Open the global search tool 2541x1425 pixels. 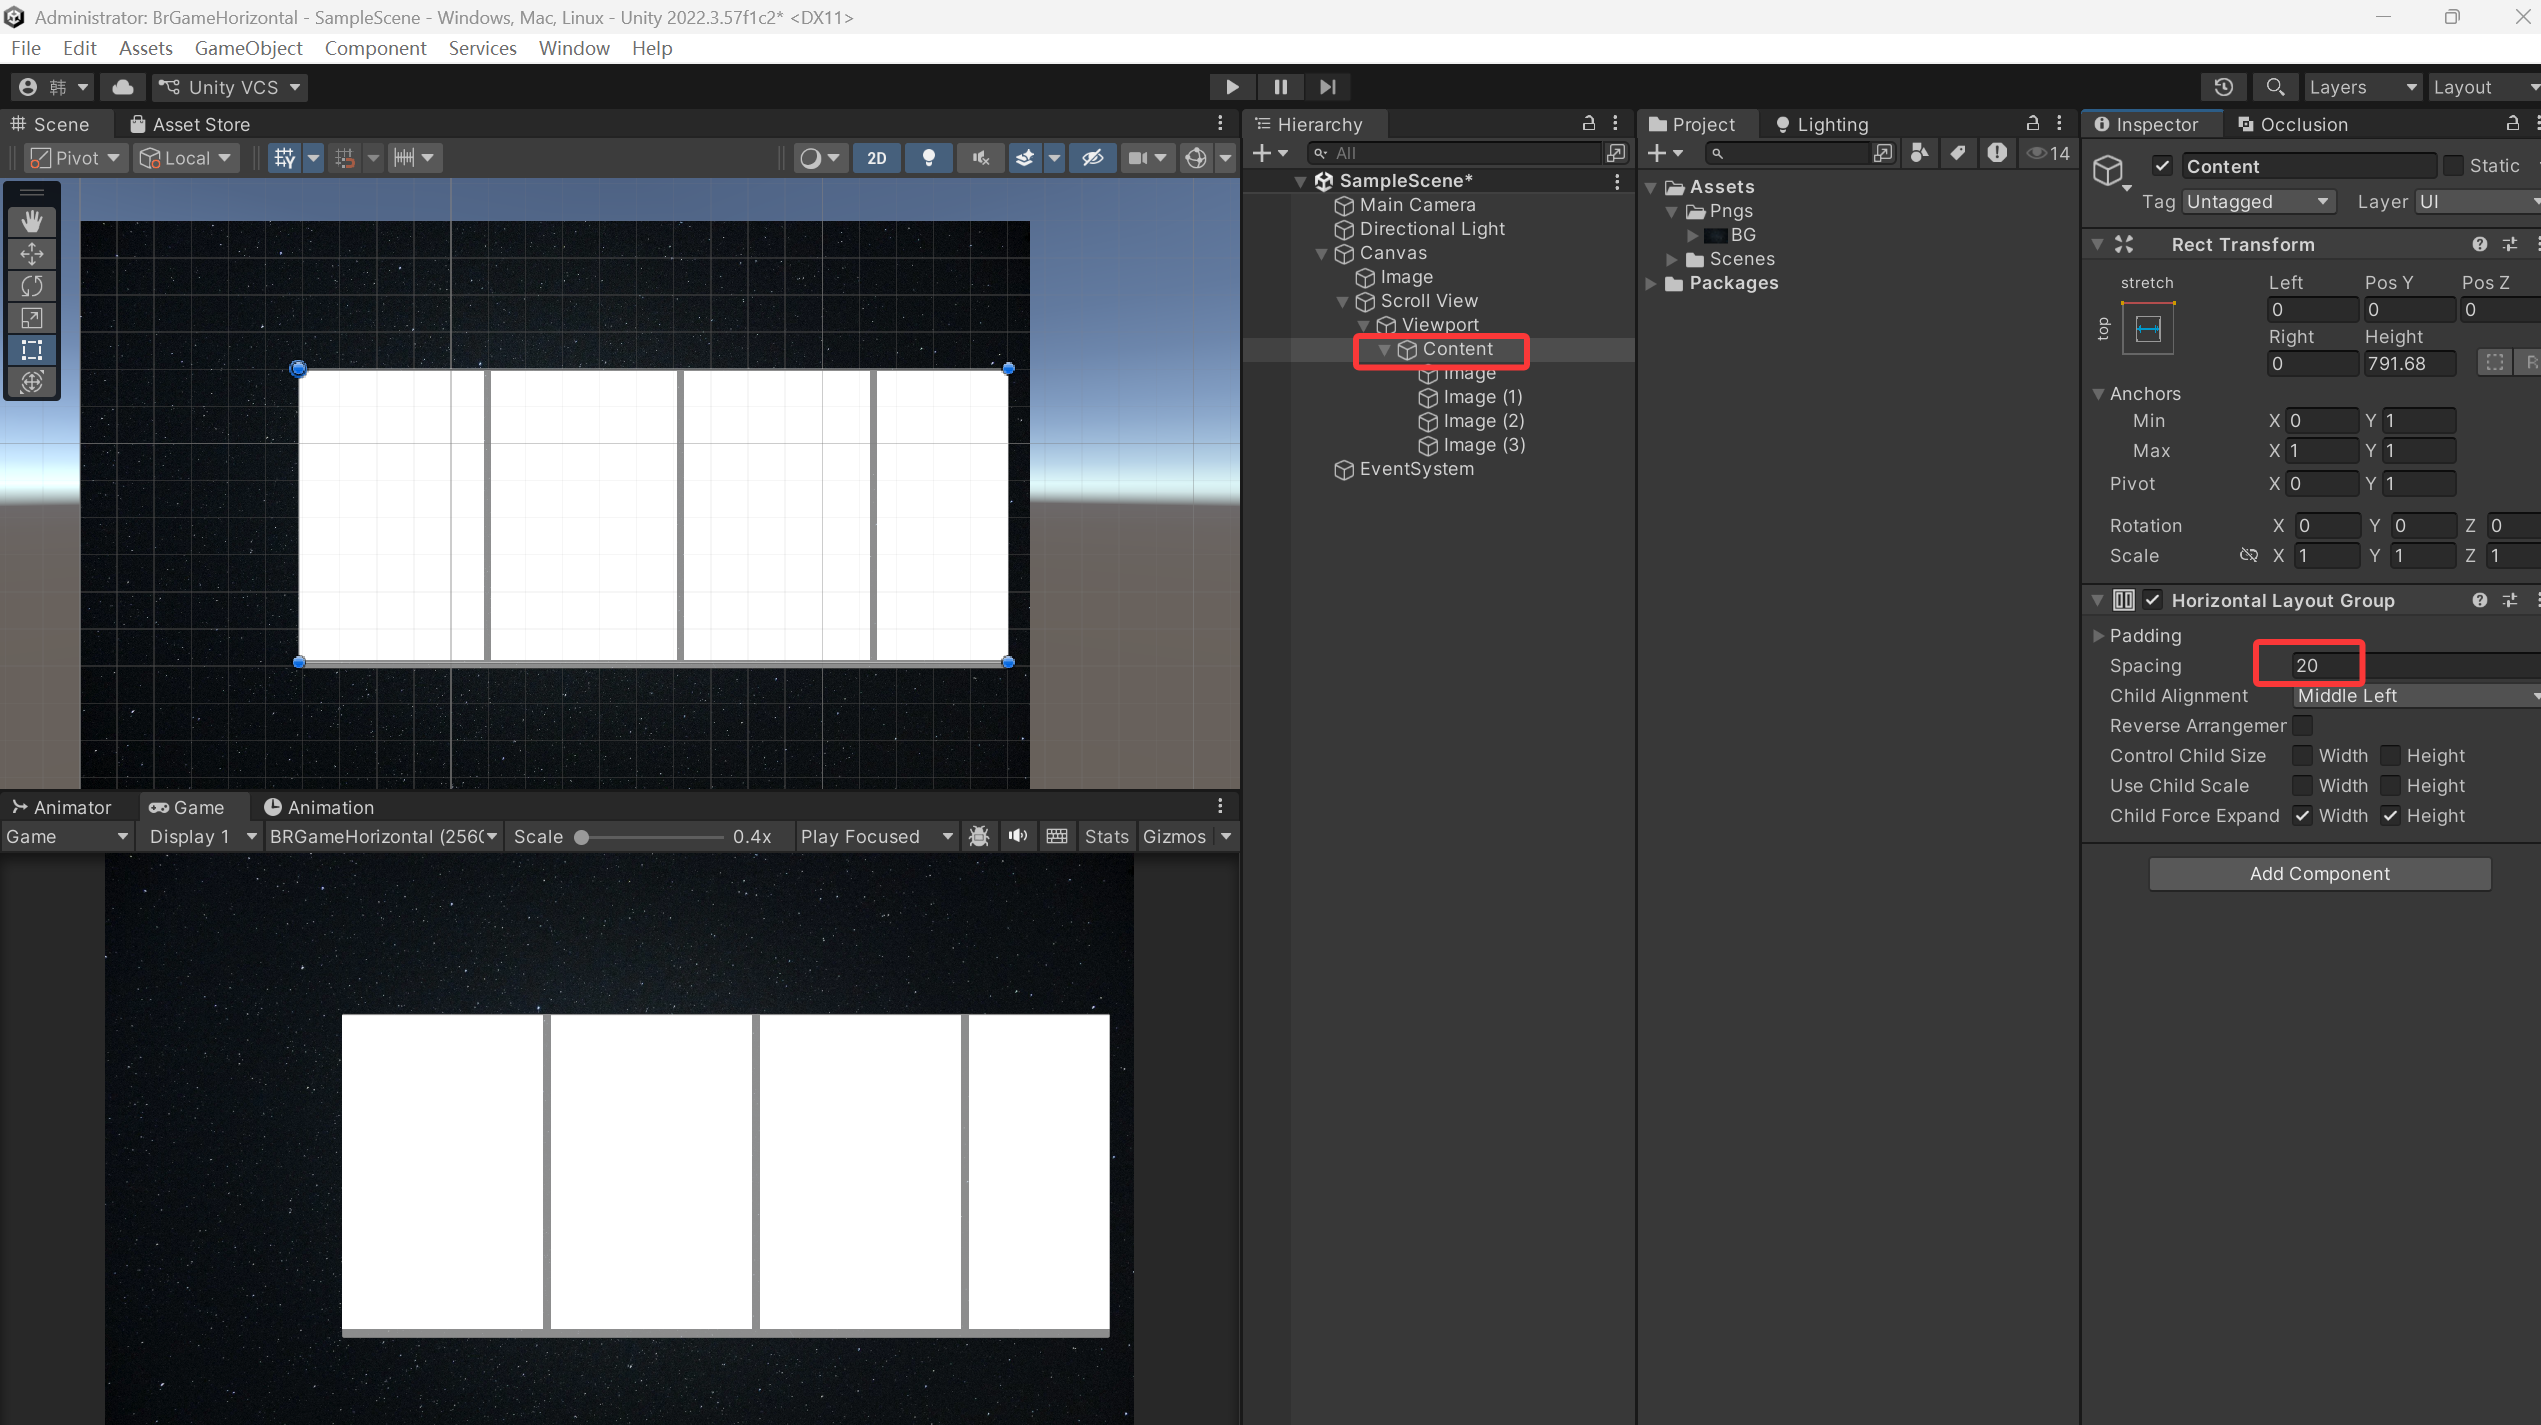click(2275, 87)
